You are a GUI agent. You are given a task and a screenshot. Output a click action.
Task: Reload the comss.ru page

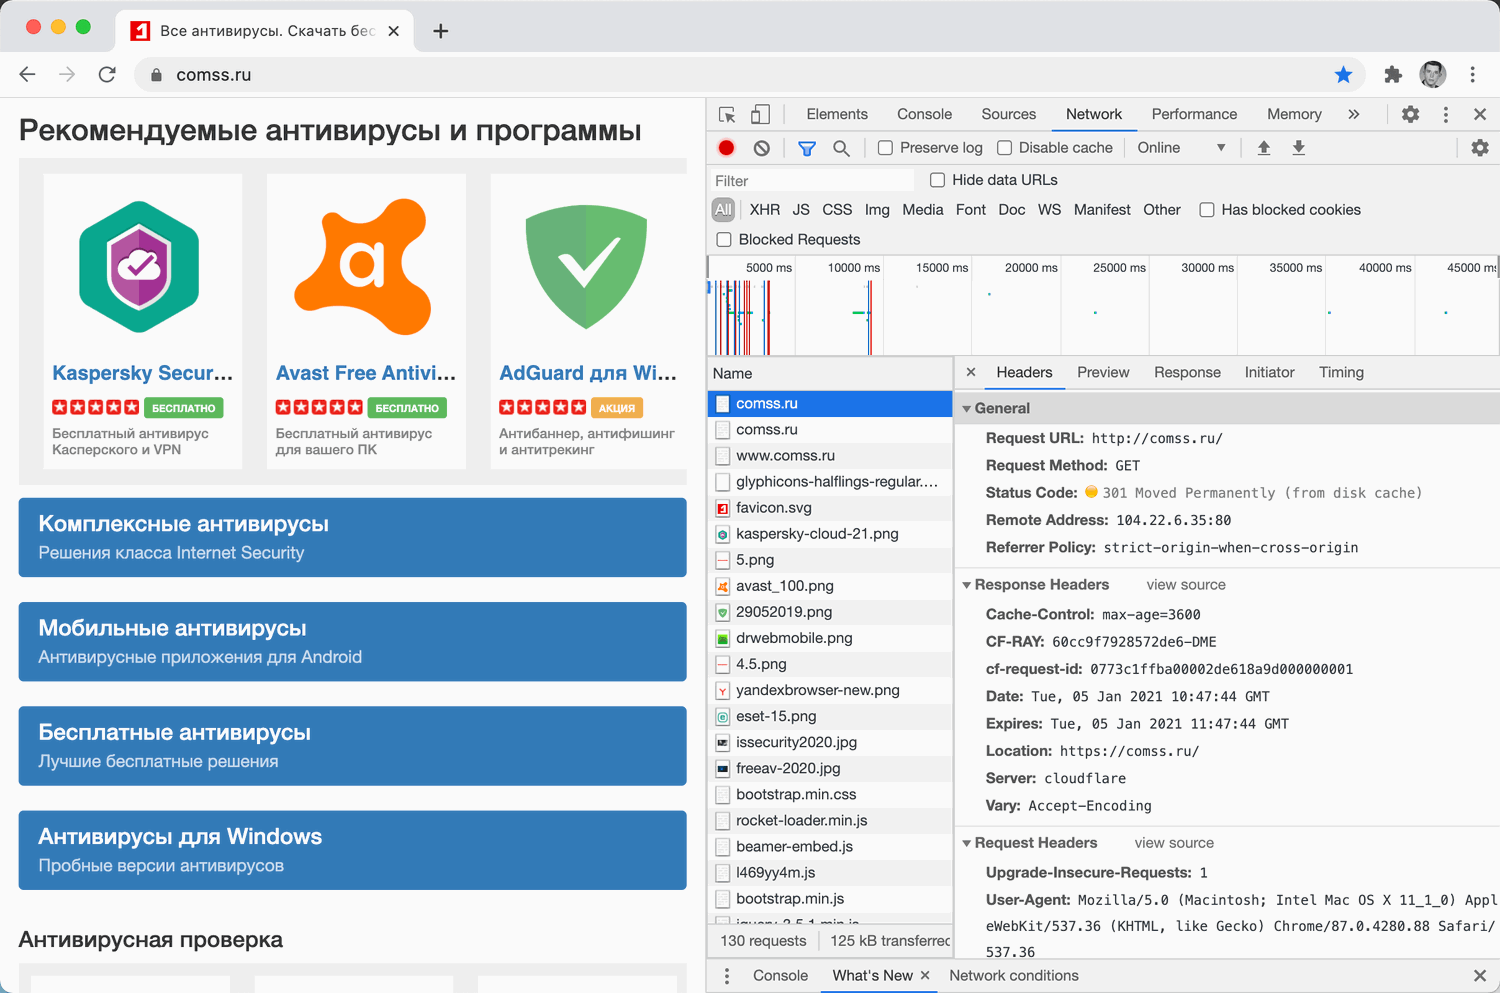[x=107, y=75]
